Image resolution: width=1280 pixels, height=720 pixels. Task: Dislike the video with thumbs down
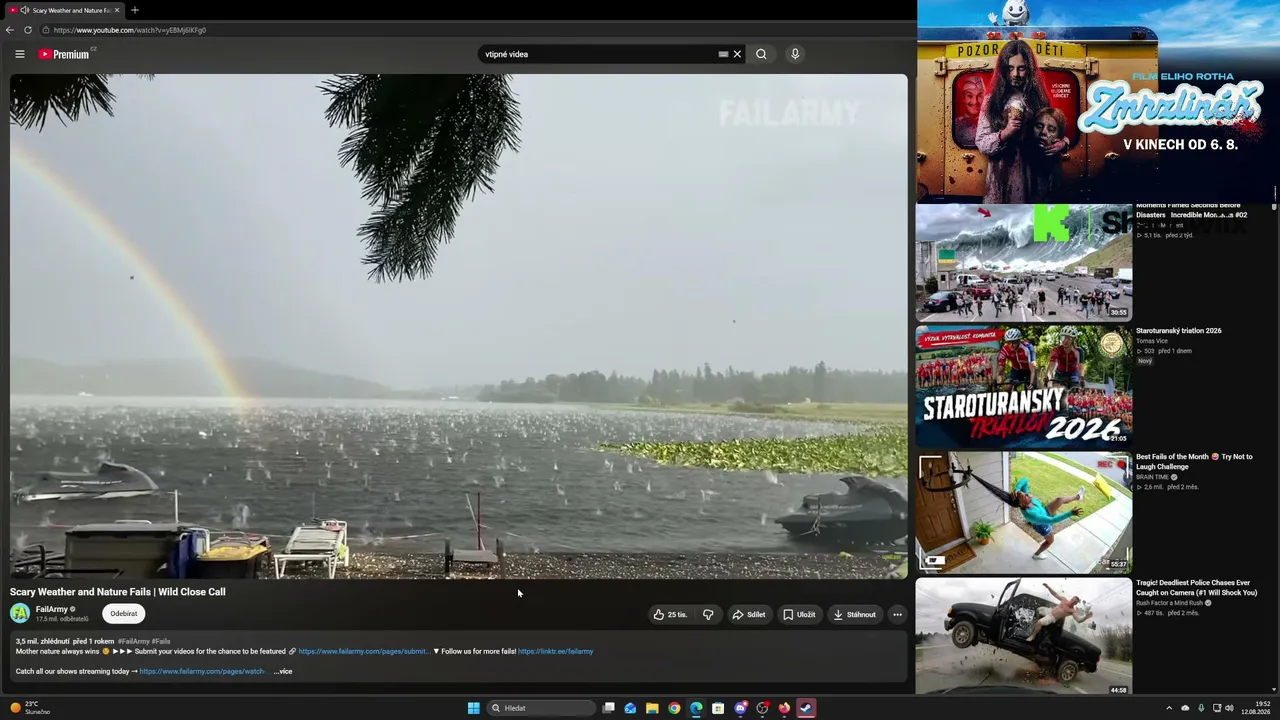(x=708, y=614)
